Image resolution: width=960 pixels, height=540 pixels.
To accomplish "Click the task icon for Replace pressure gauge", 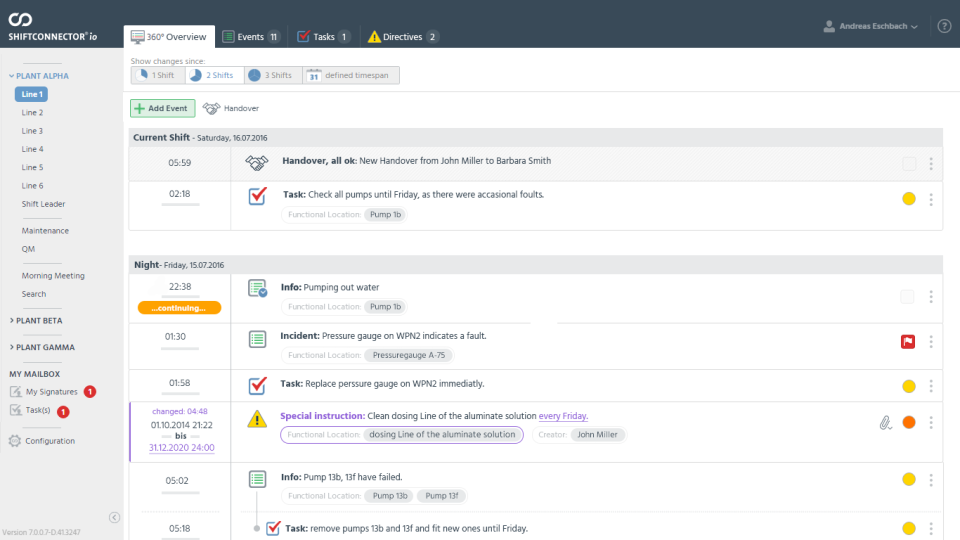I will coord(258,385).
